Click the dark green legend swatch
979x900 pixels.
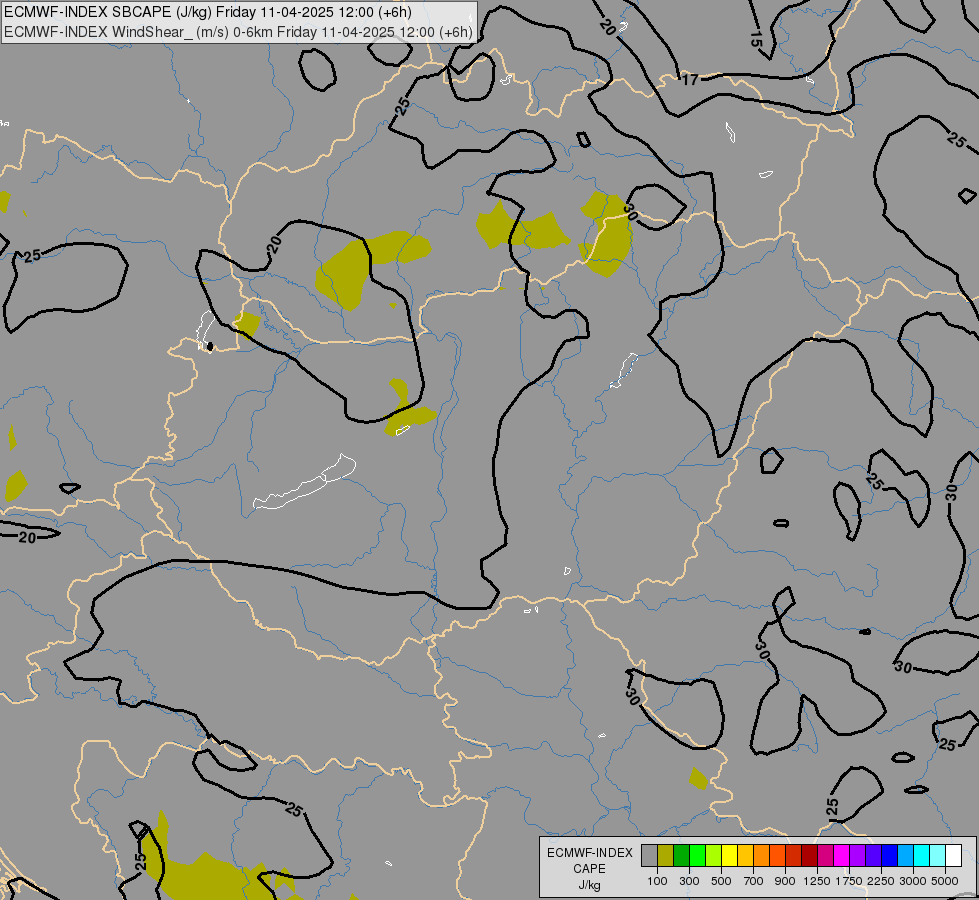point(682,856)
